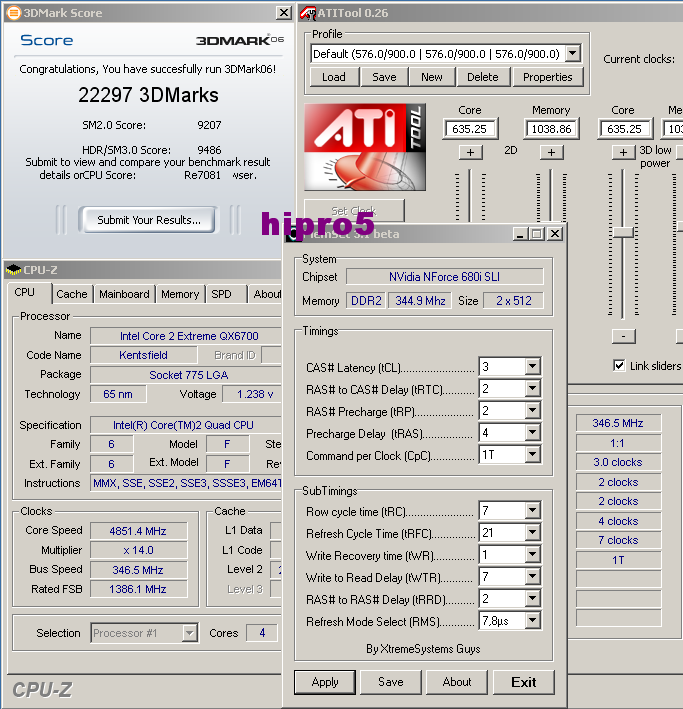Expand CAS# Latency (tCL) dropdown
The image size is (683, 709).
[x=532, y=366]
